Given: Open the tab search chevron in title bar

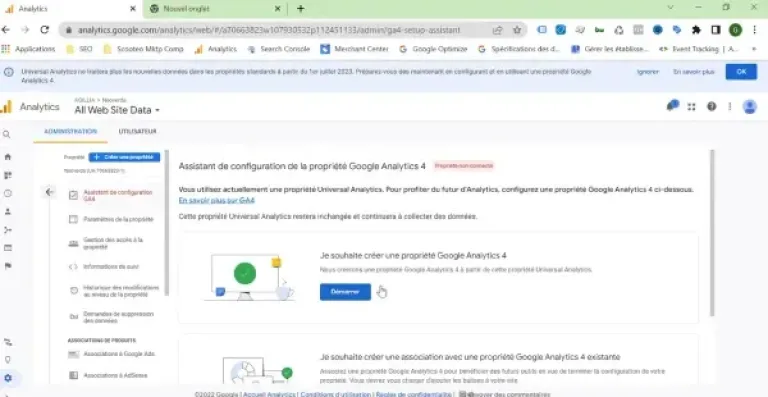Looking at the screenshot, I should 671,7.
